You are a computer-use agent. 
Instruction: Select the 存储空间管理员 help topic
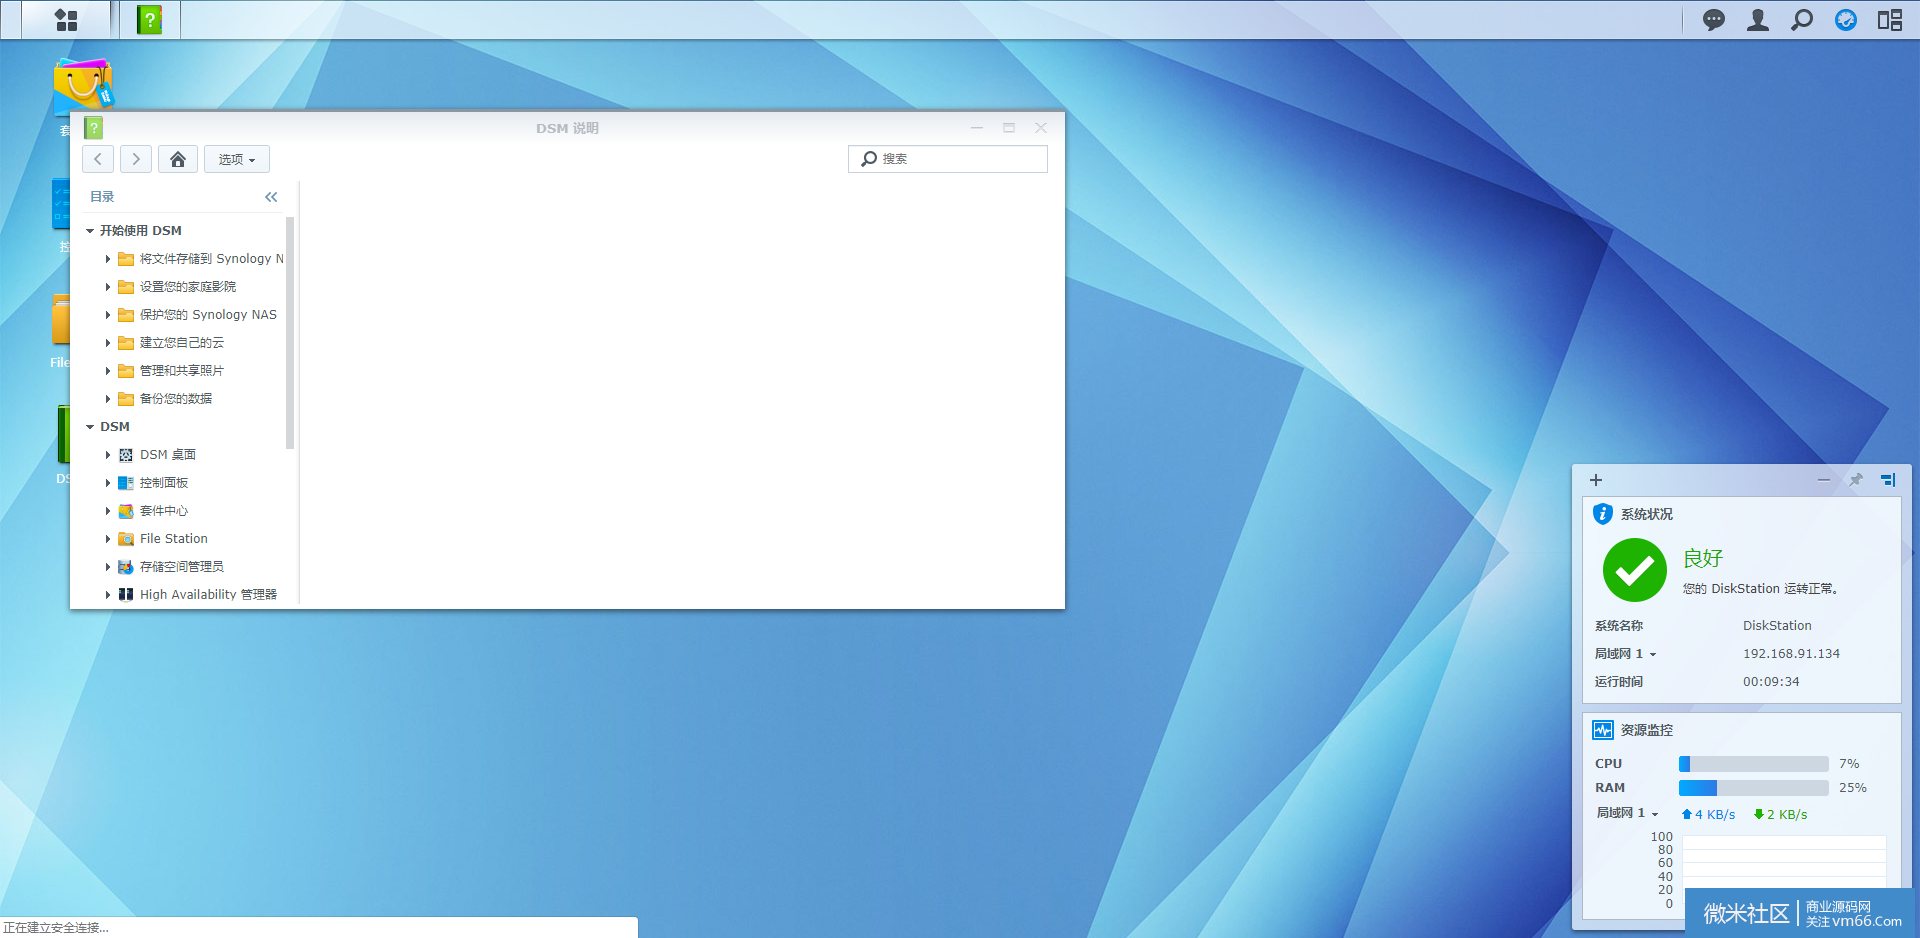(182, 567)
